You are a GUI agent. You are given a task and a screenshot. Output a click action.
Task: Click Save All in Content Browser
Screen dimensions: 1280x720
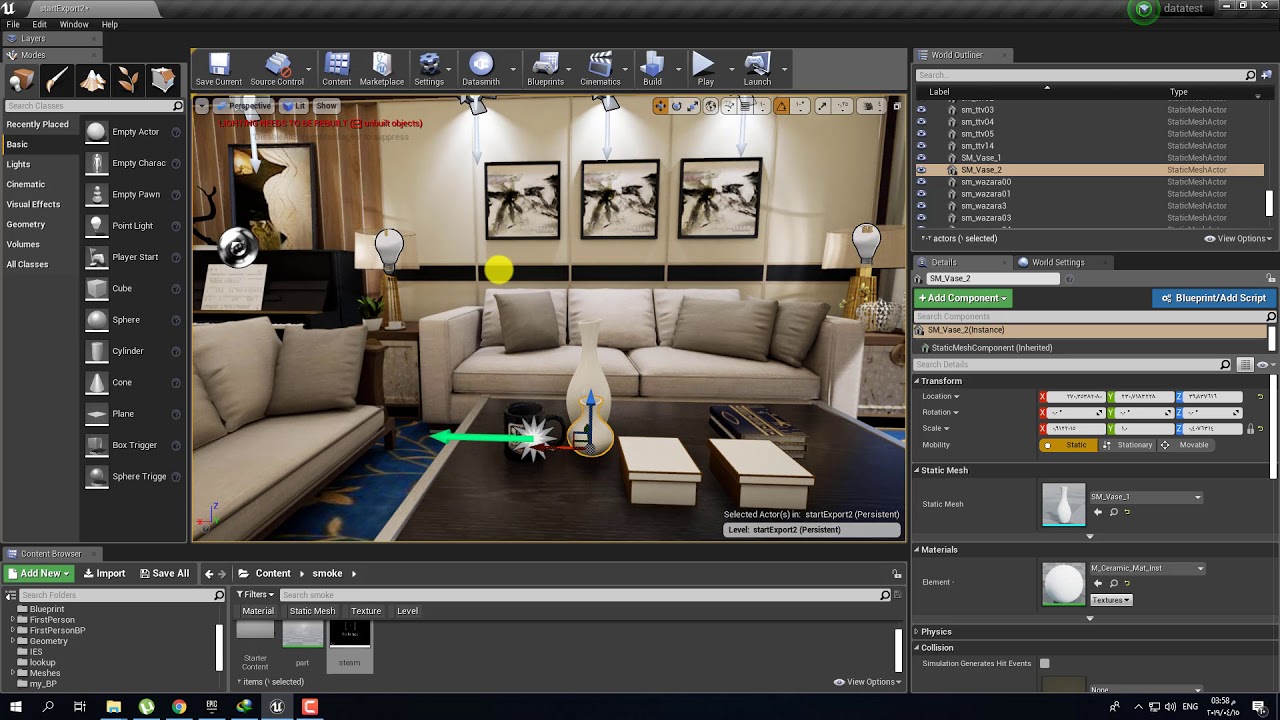pyautogui.click(x=164, y=574)
